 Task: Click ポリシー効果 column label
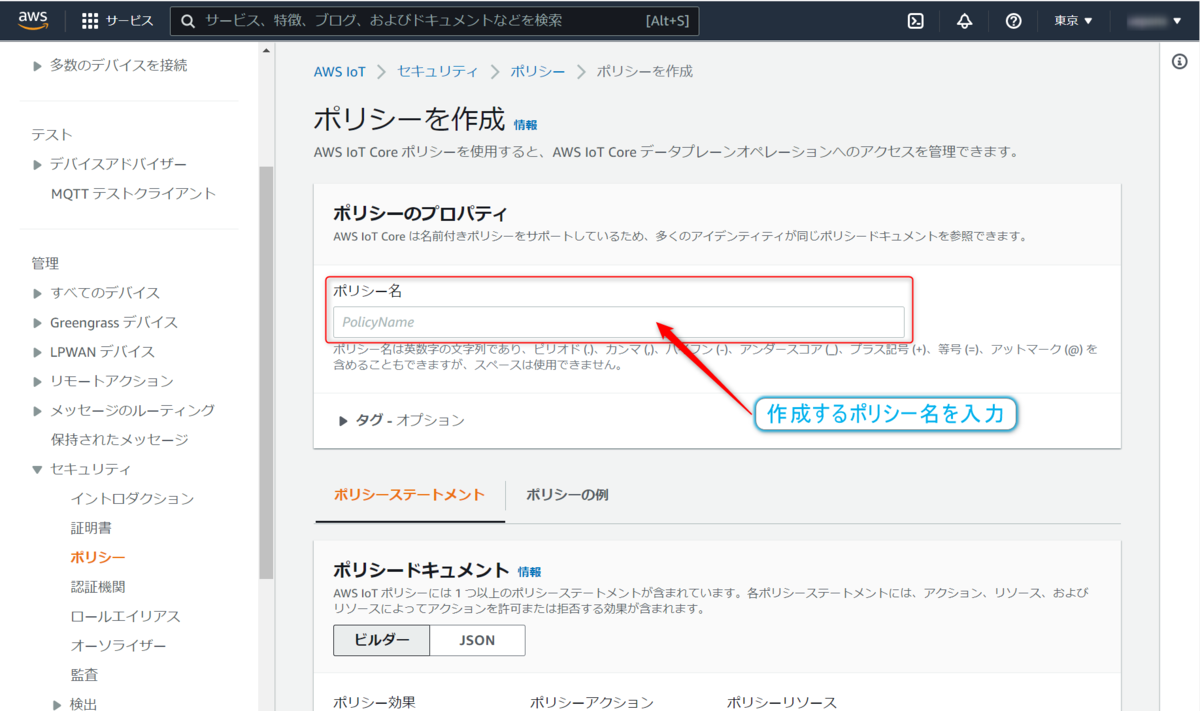tap(374, 702)
